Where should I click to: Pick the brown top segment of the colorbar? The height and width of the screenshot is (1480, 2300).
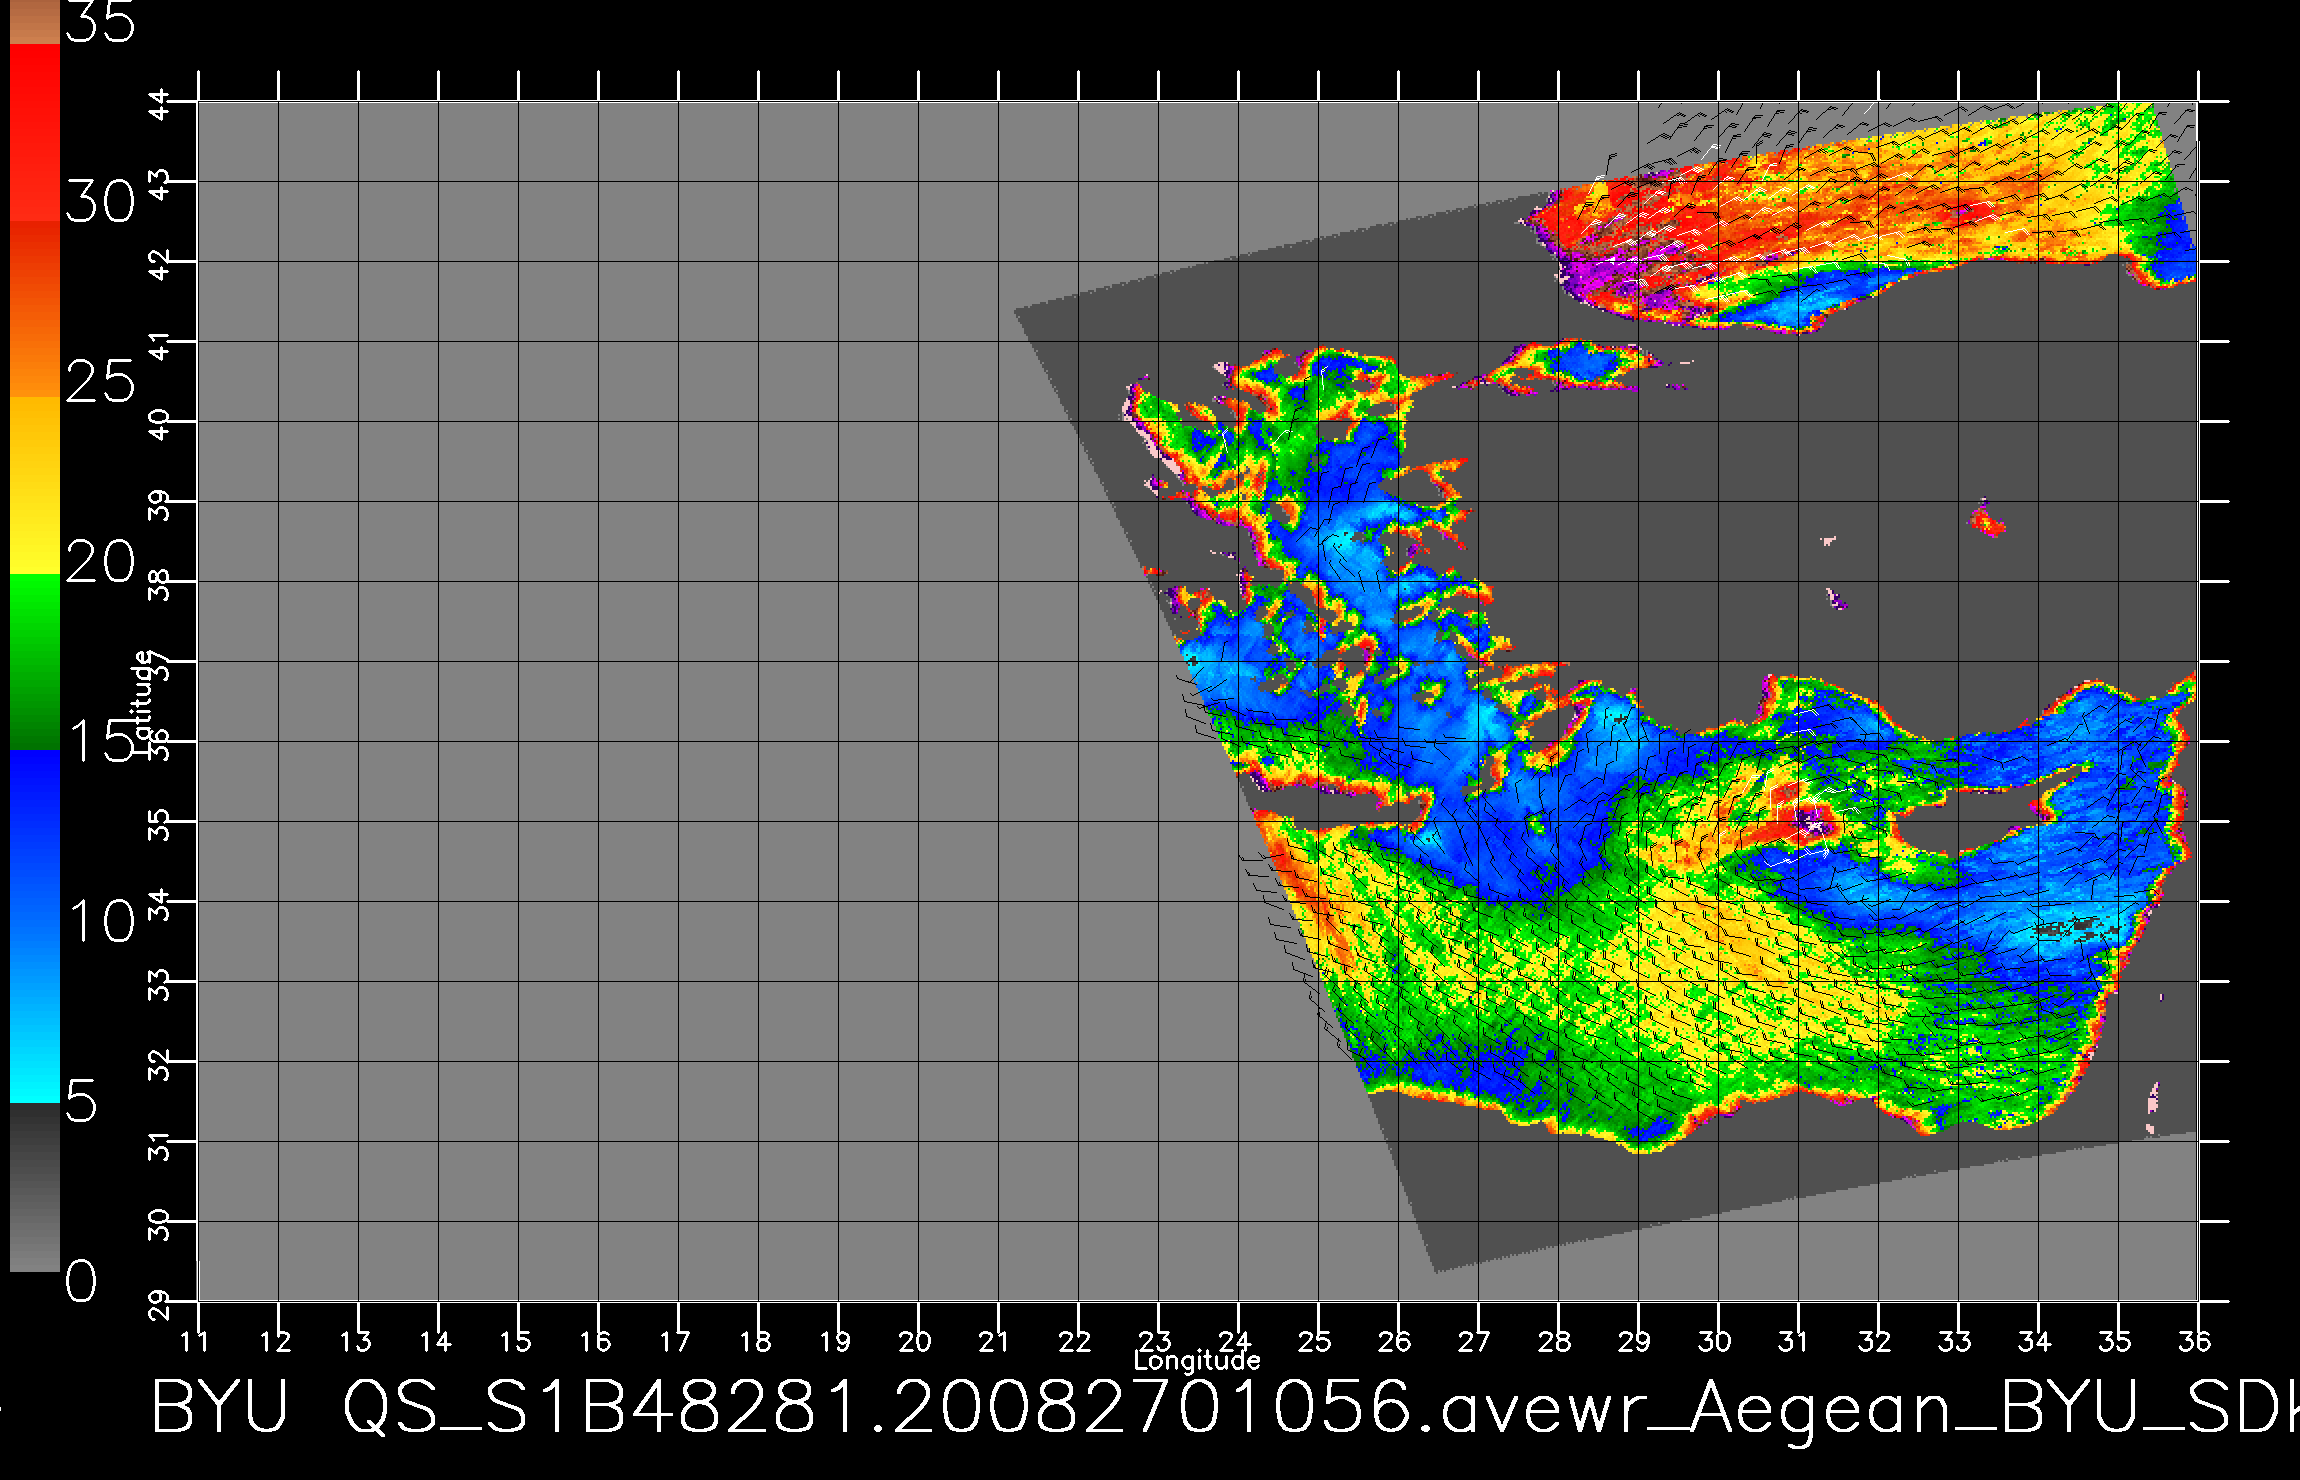pos(35,22)
